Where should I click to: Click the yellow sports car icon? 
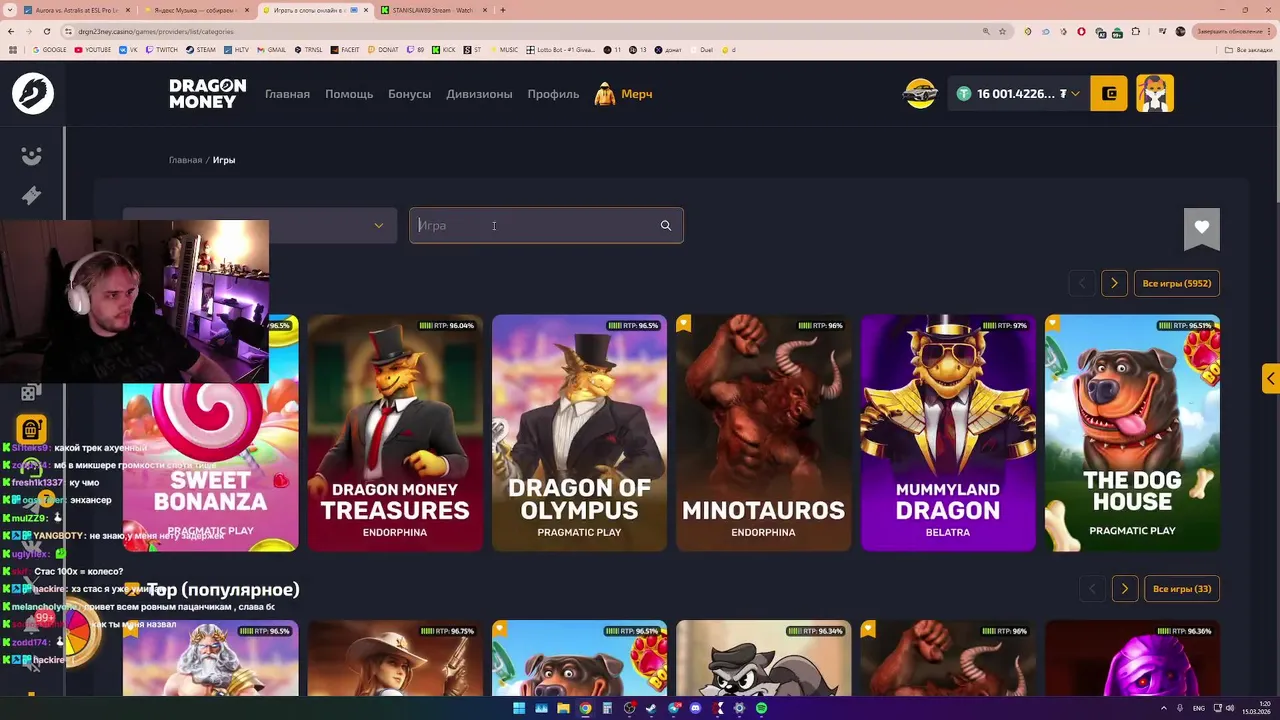click(x=920, y=93)
